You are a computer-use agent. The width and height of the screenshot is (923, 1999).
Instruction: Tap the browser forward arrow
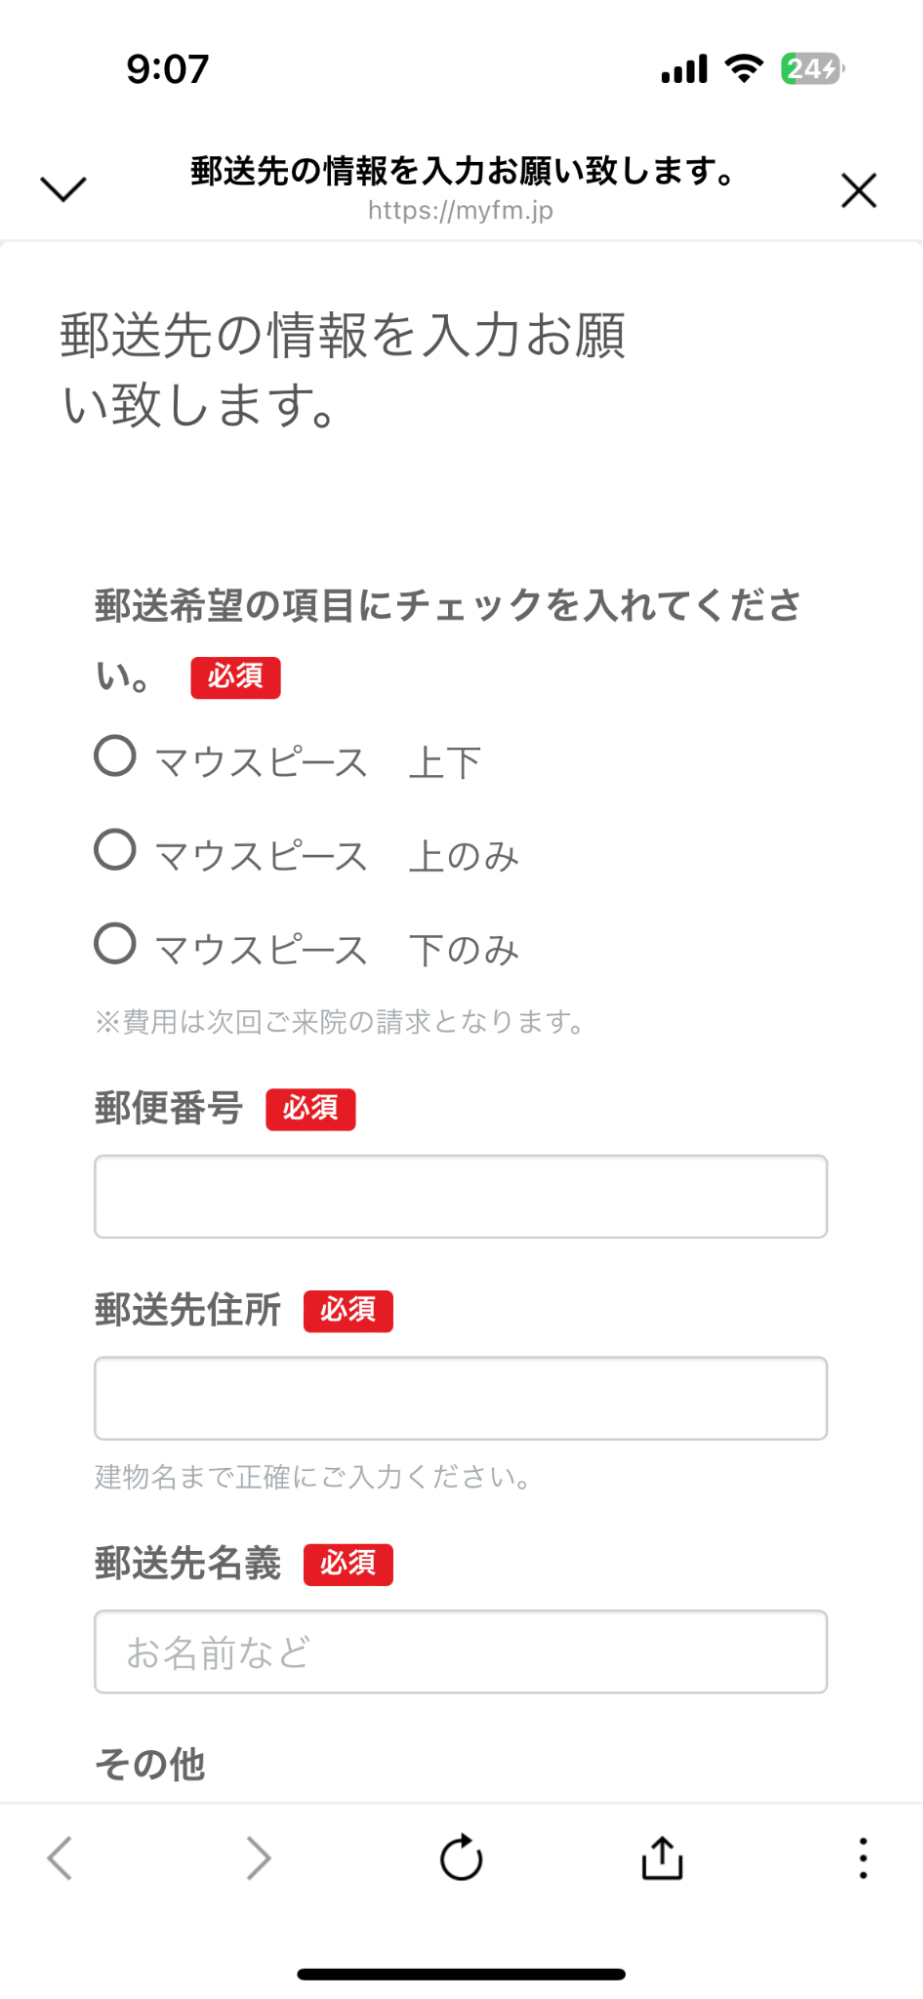(259, 1858)
